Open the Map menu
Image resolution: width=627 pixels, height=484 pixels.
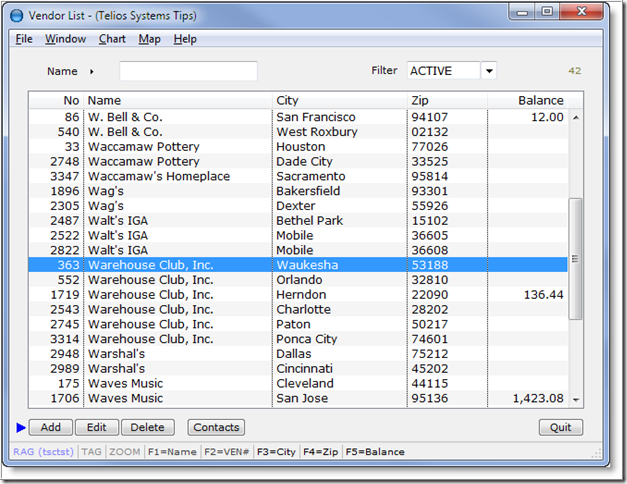click(x=149, y=39)
